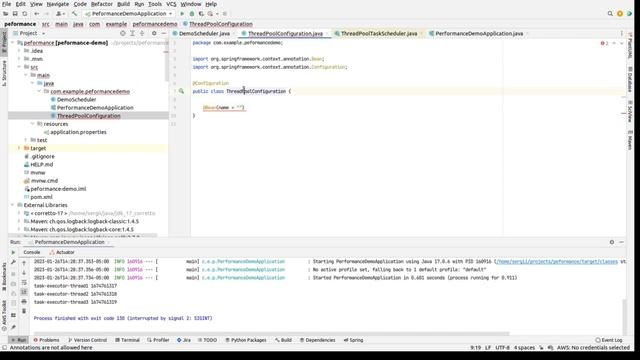Clear console with the trash icon

pyautogui.click(x=24, y=311)
